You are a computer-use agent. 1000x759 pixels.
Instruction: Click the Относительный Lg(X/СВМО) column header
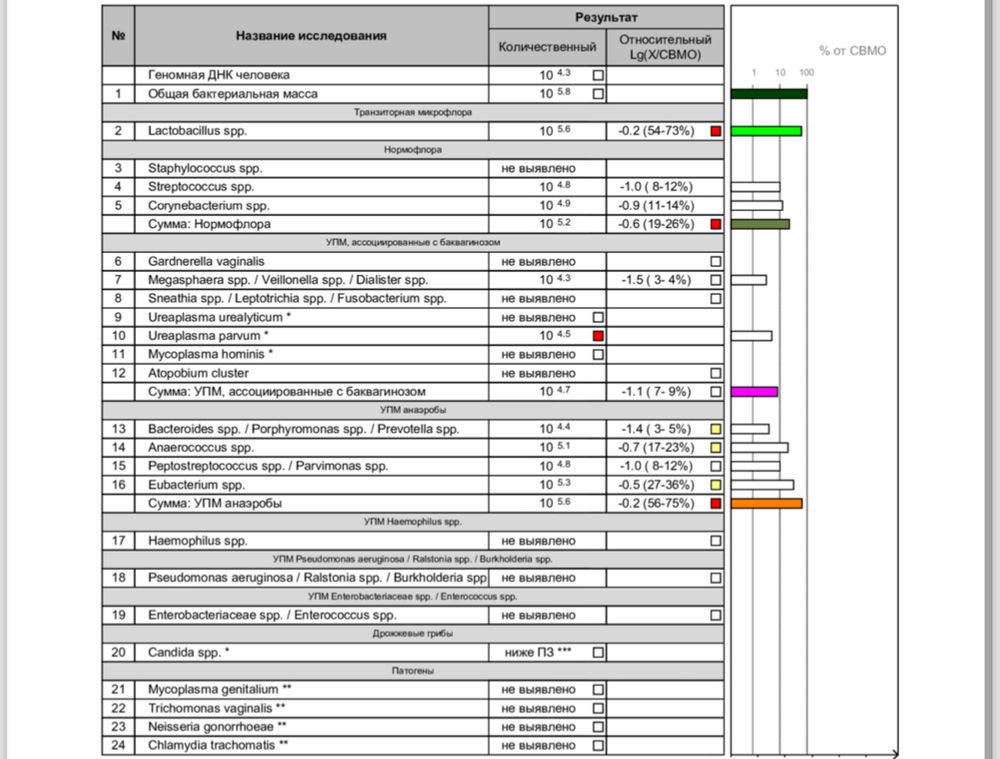click(x=665, y=47)
